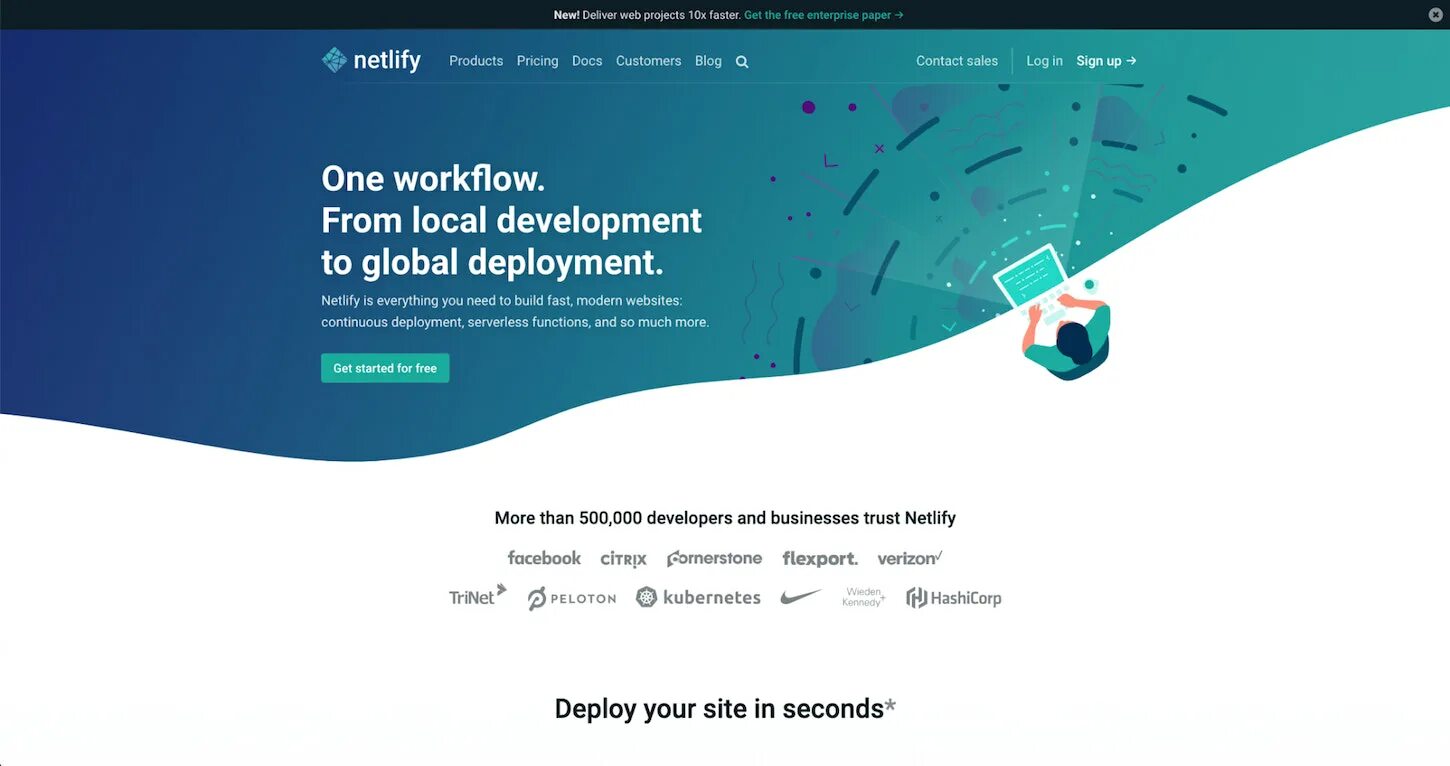Open the search magnifier icon
This screenshot has width=1450, height=766.
tap(742, 61)
